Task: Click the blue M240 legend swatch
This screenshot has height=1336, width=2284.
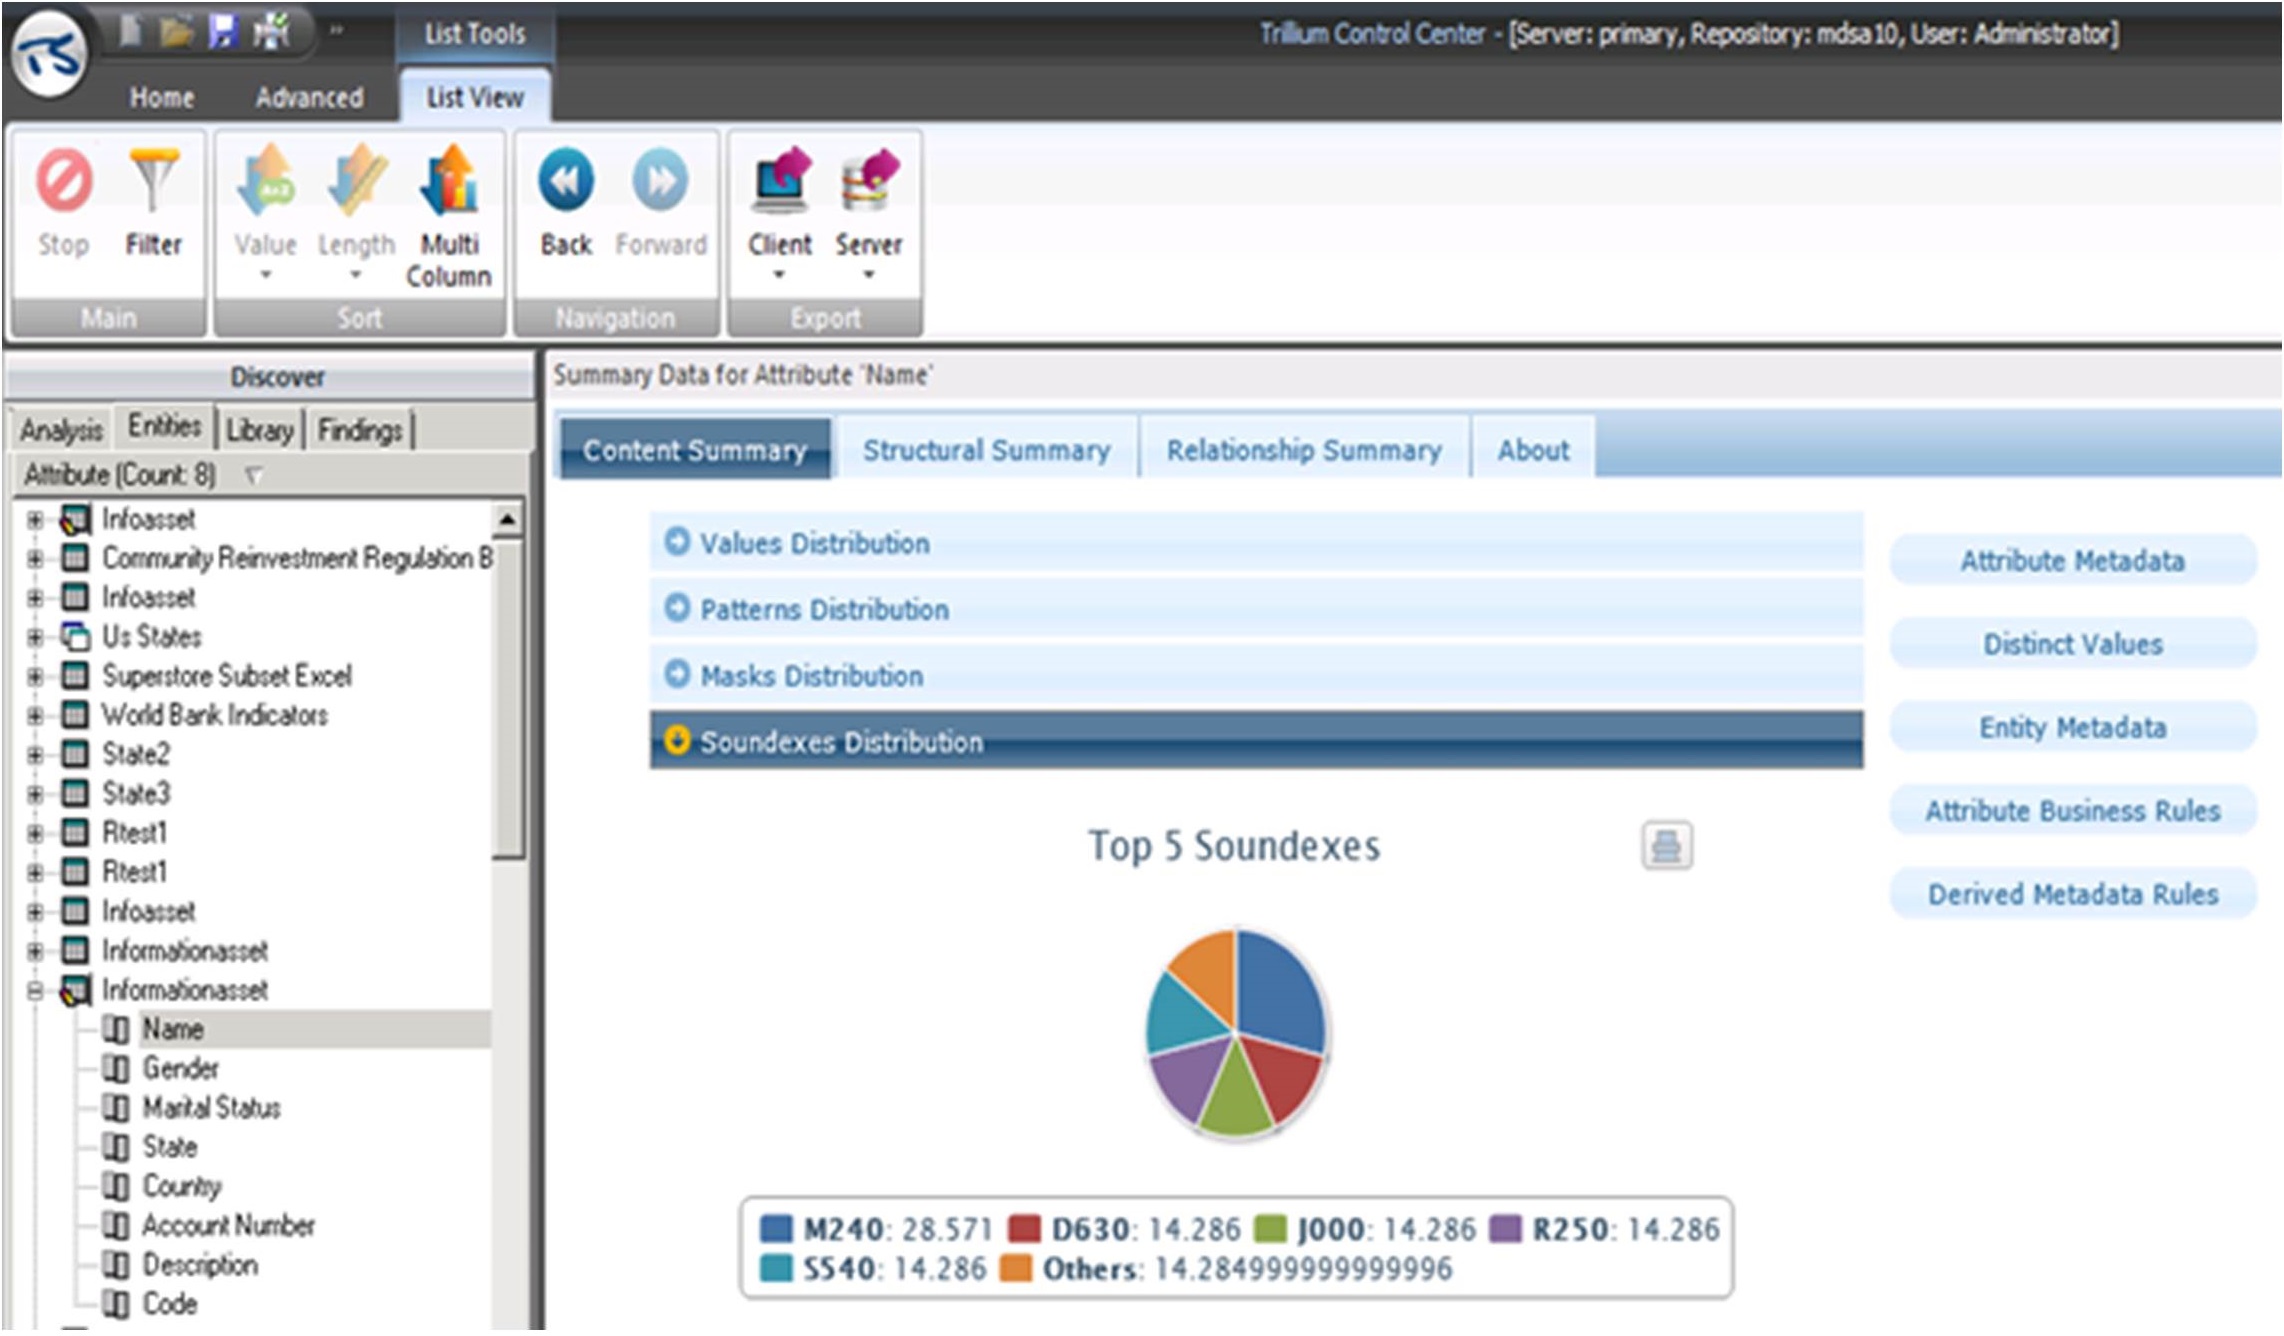Action: coord(776,1229)
